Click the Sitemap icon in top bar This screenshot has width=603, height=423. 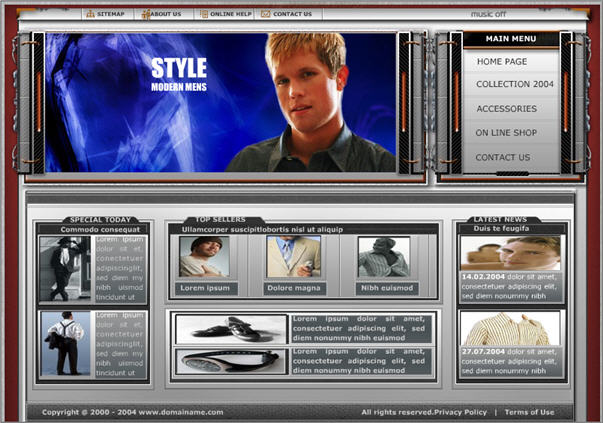(90, 15)
